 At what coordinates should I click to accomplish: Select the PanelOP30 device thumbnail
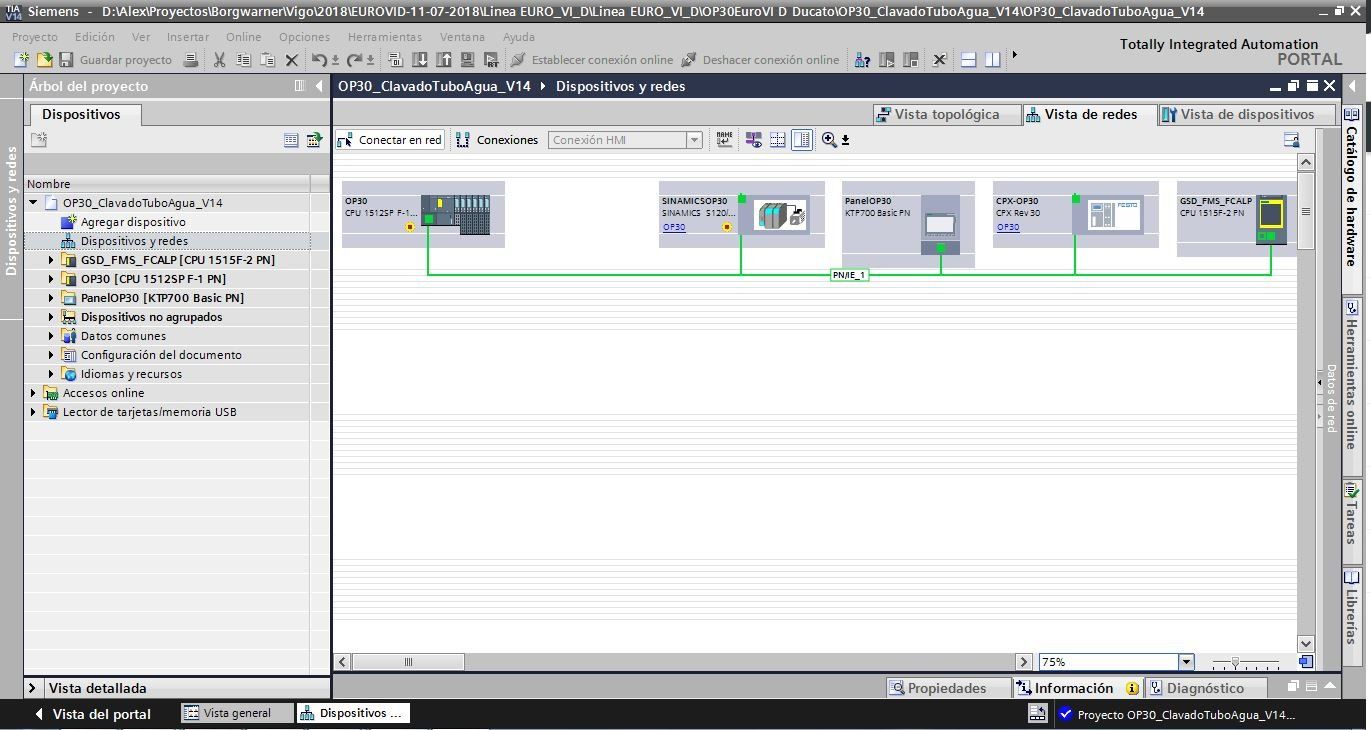940,224
